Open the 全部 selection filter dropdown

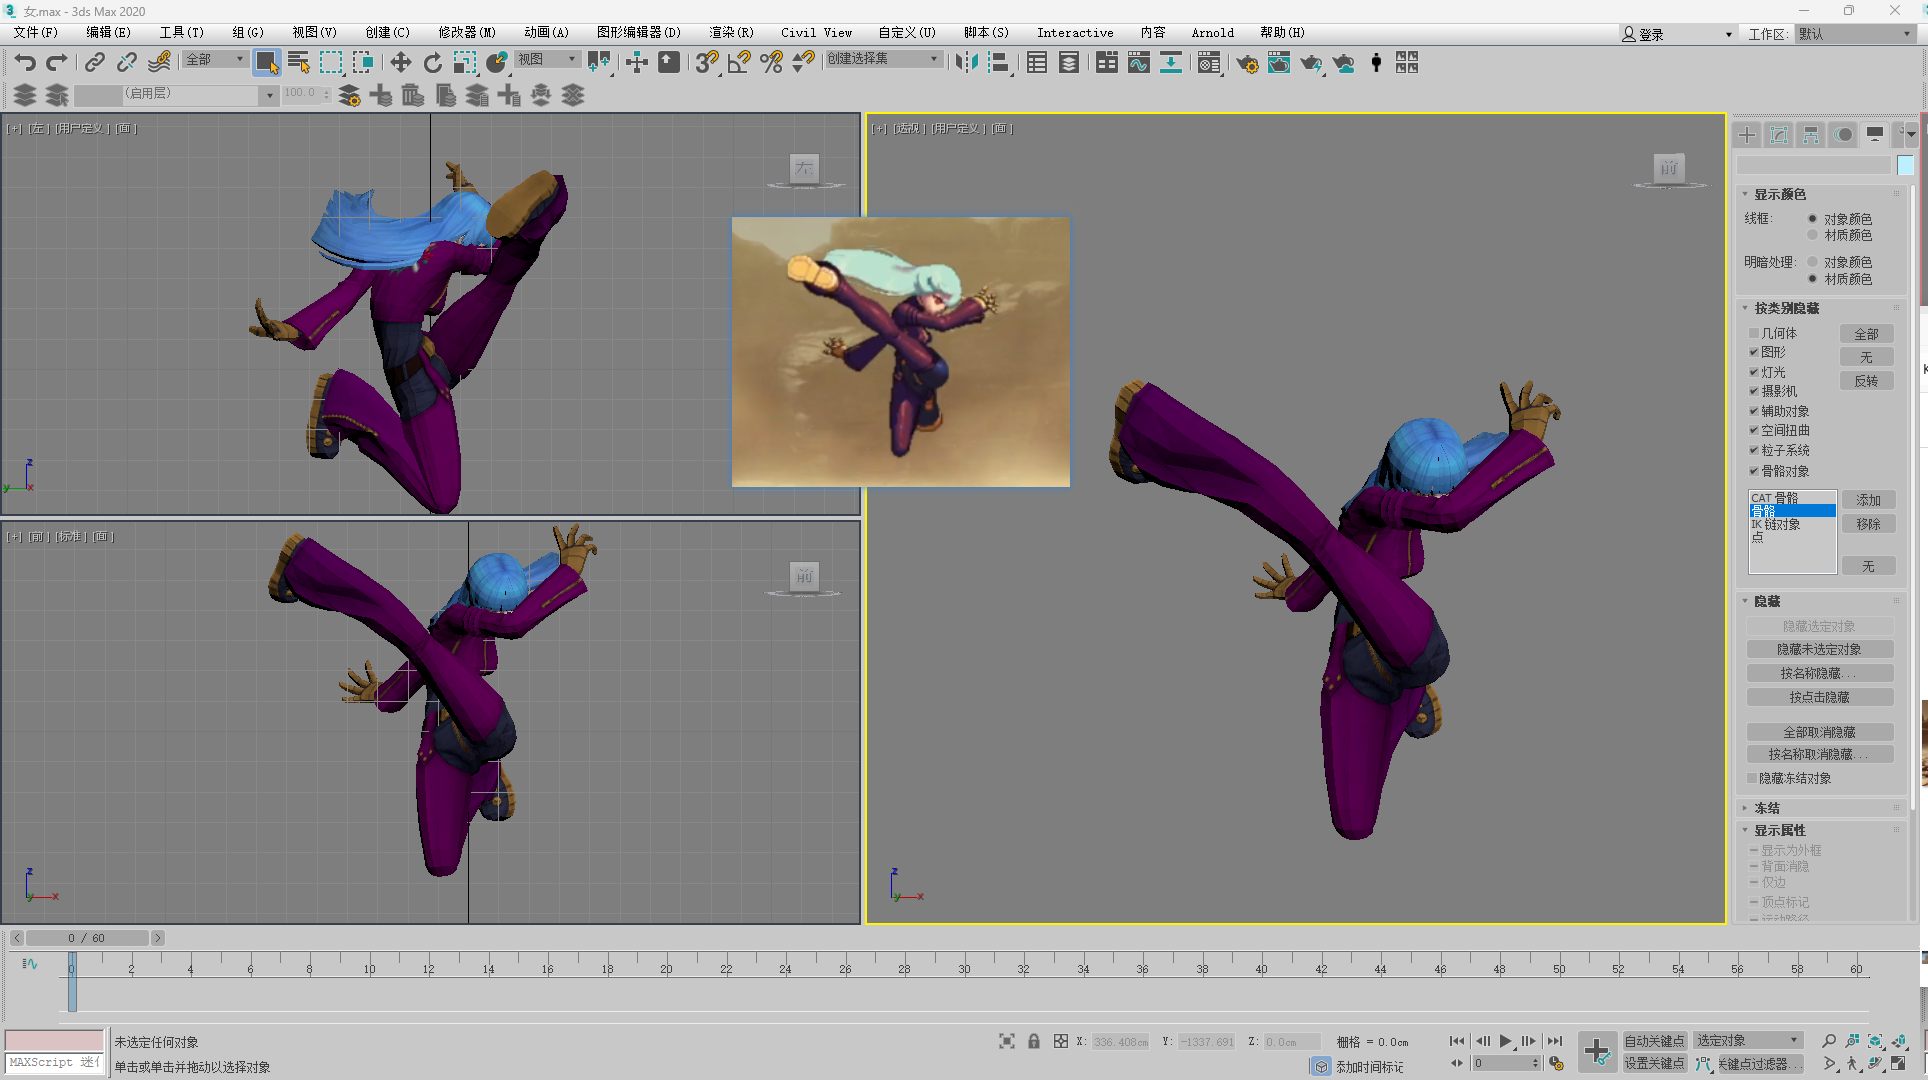click(x=215, y=60)
